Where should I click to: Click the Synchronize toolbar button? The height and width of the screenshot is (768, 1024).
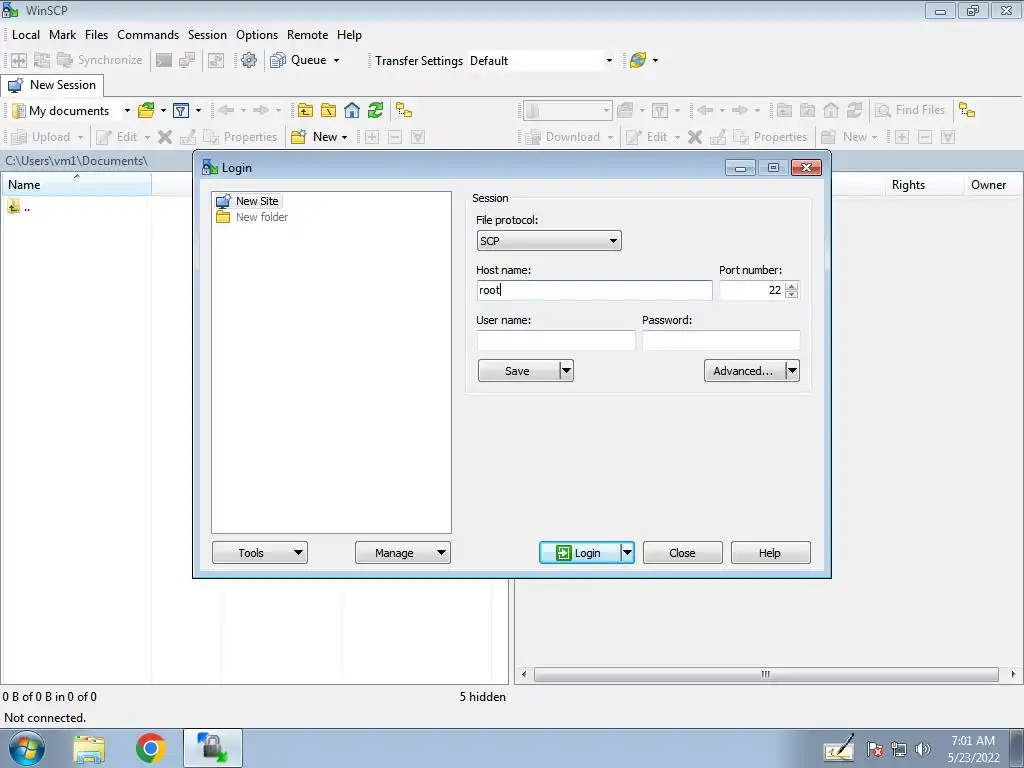tap(100, 60)
